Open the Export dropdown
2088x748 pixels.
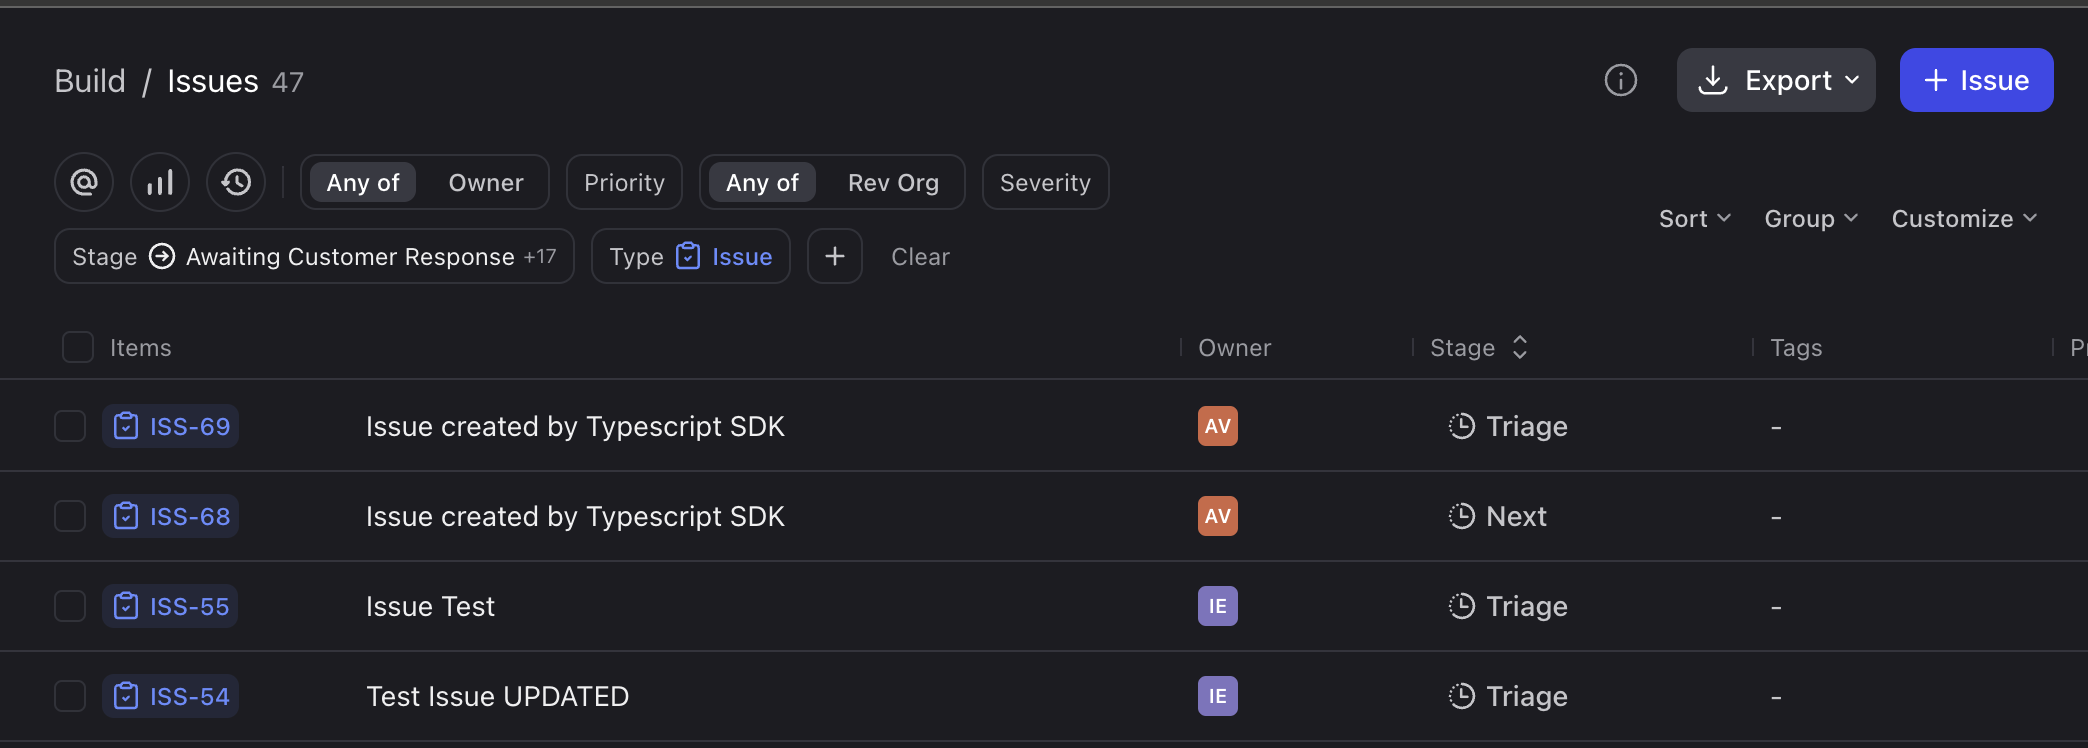point(1775,80)
